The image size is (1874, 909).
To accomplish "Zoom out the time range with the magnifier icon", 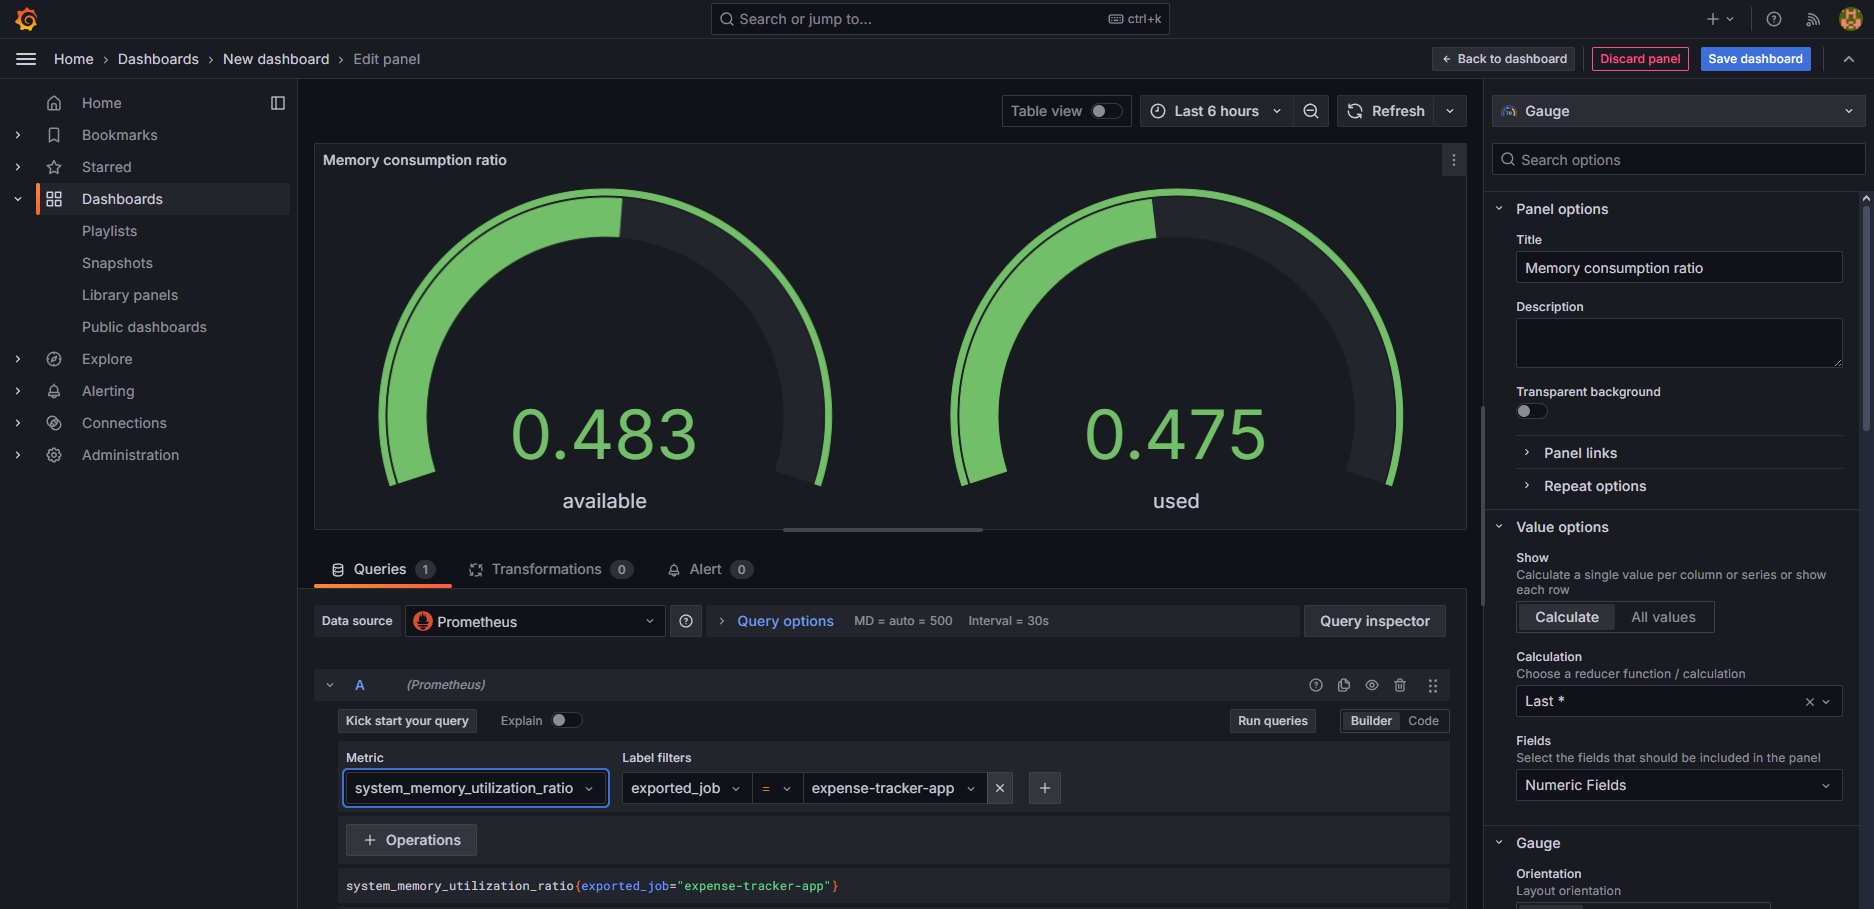I will tap(1310, 111).
